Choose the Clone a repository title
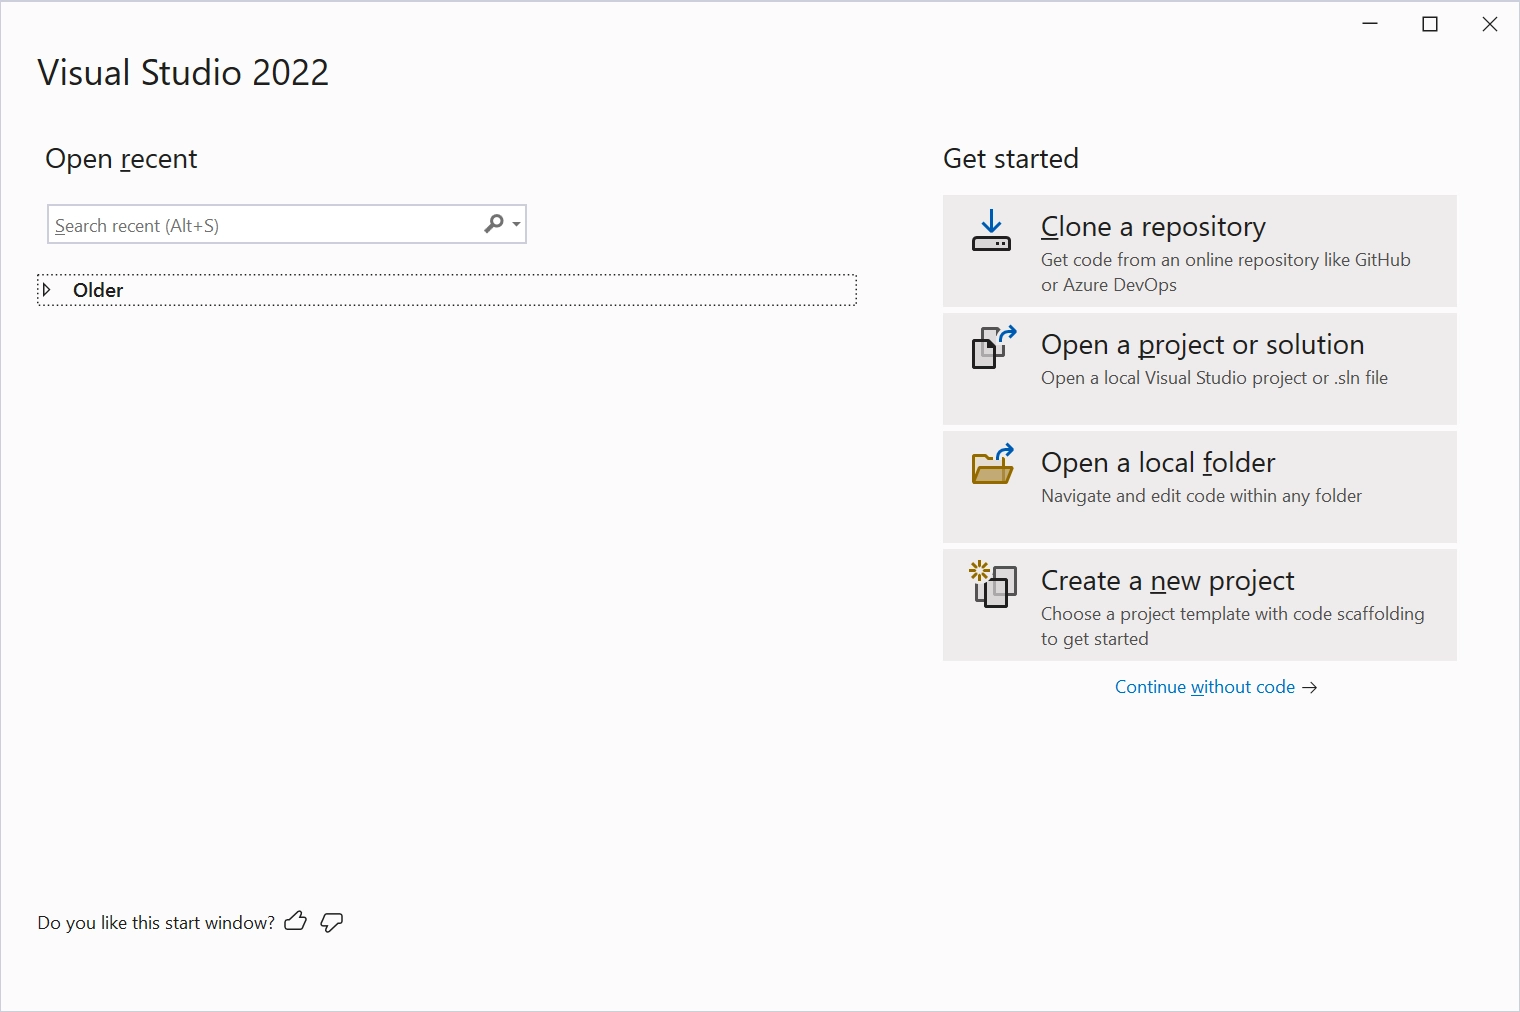 point(1153,227)
